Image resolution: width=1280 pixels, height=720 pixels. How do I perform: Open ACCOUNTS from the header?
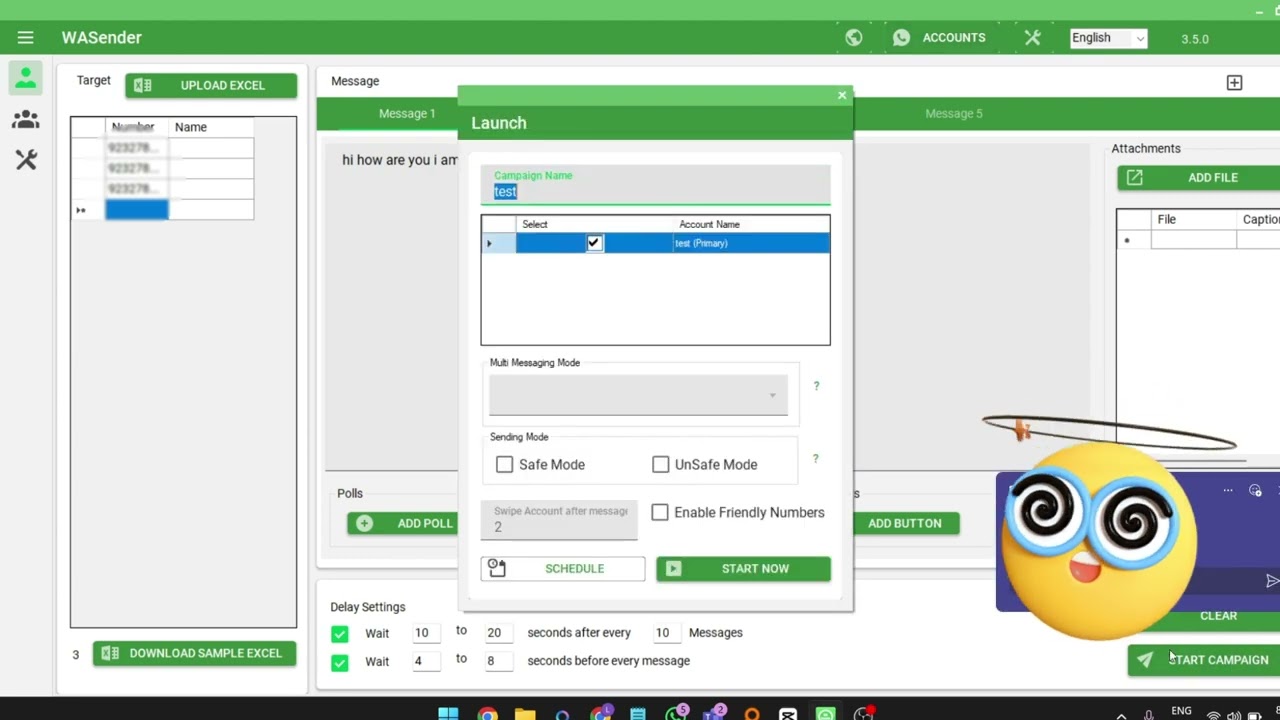[x=939, y=38]
